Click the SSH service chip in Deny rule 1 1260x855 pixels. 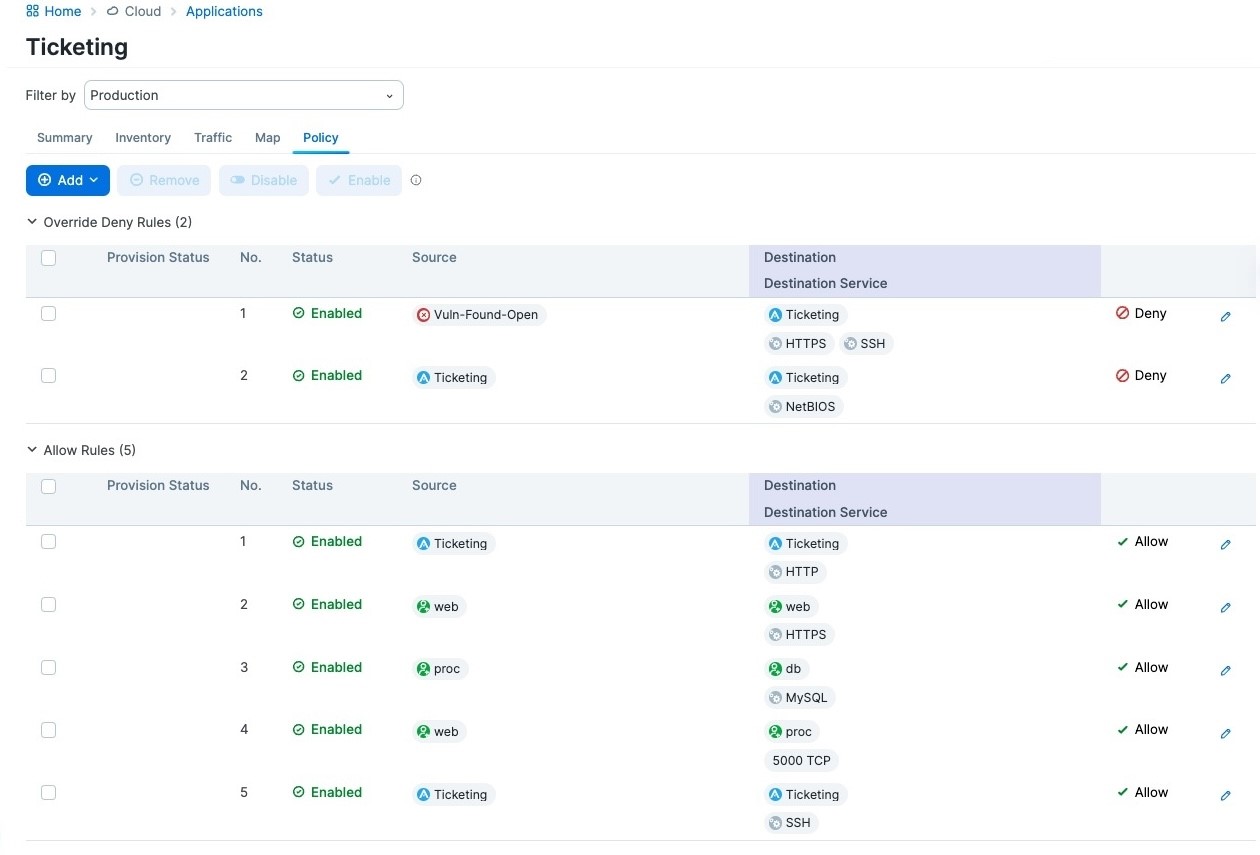pos(866,344)
